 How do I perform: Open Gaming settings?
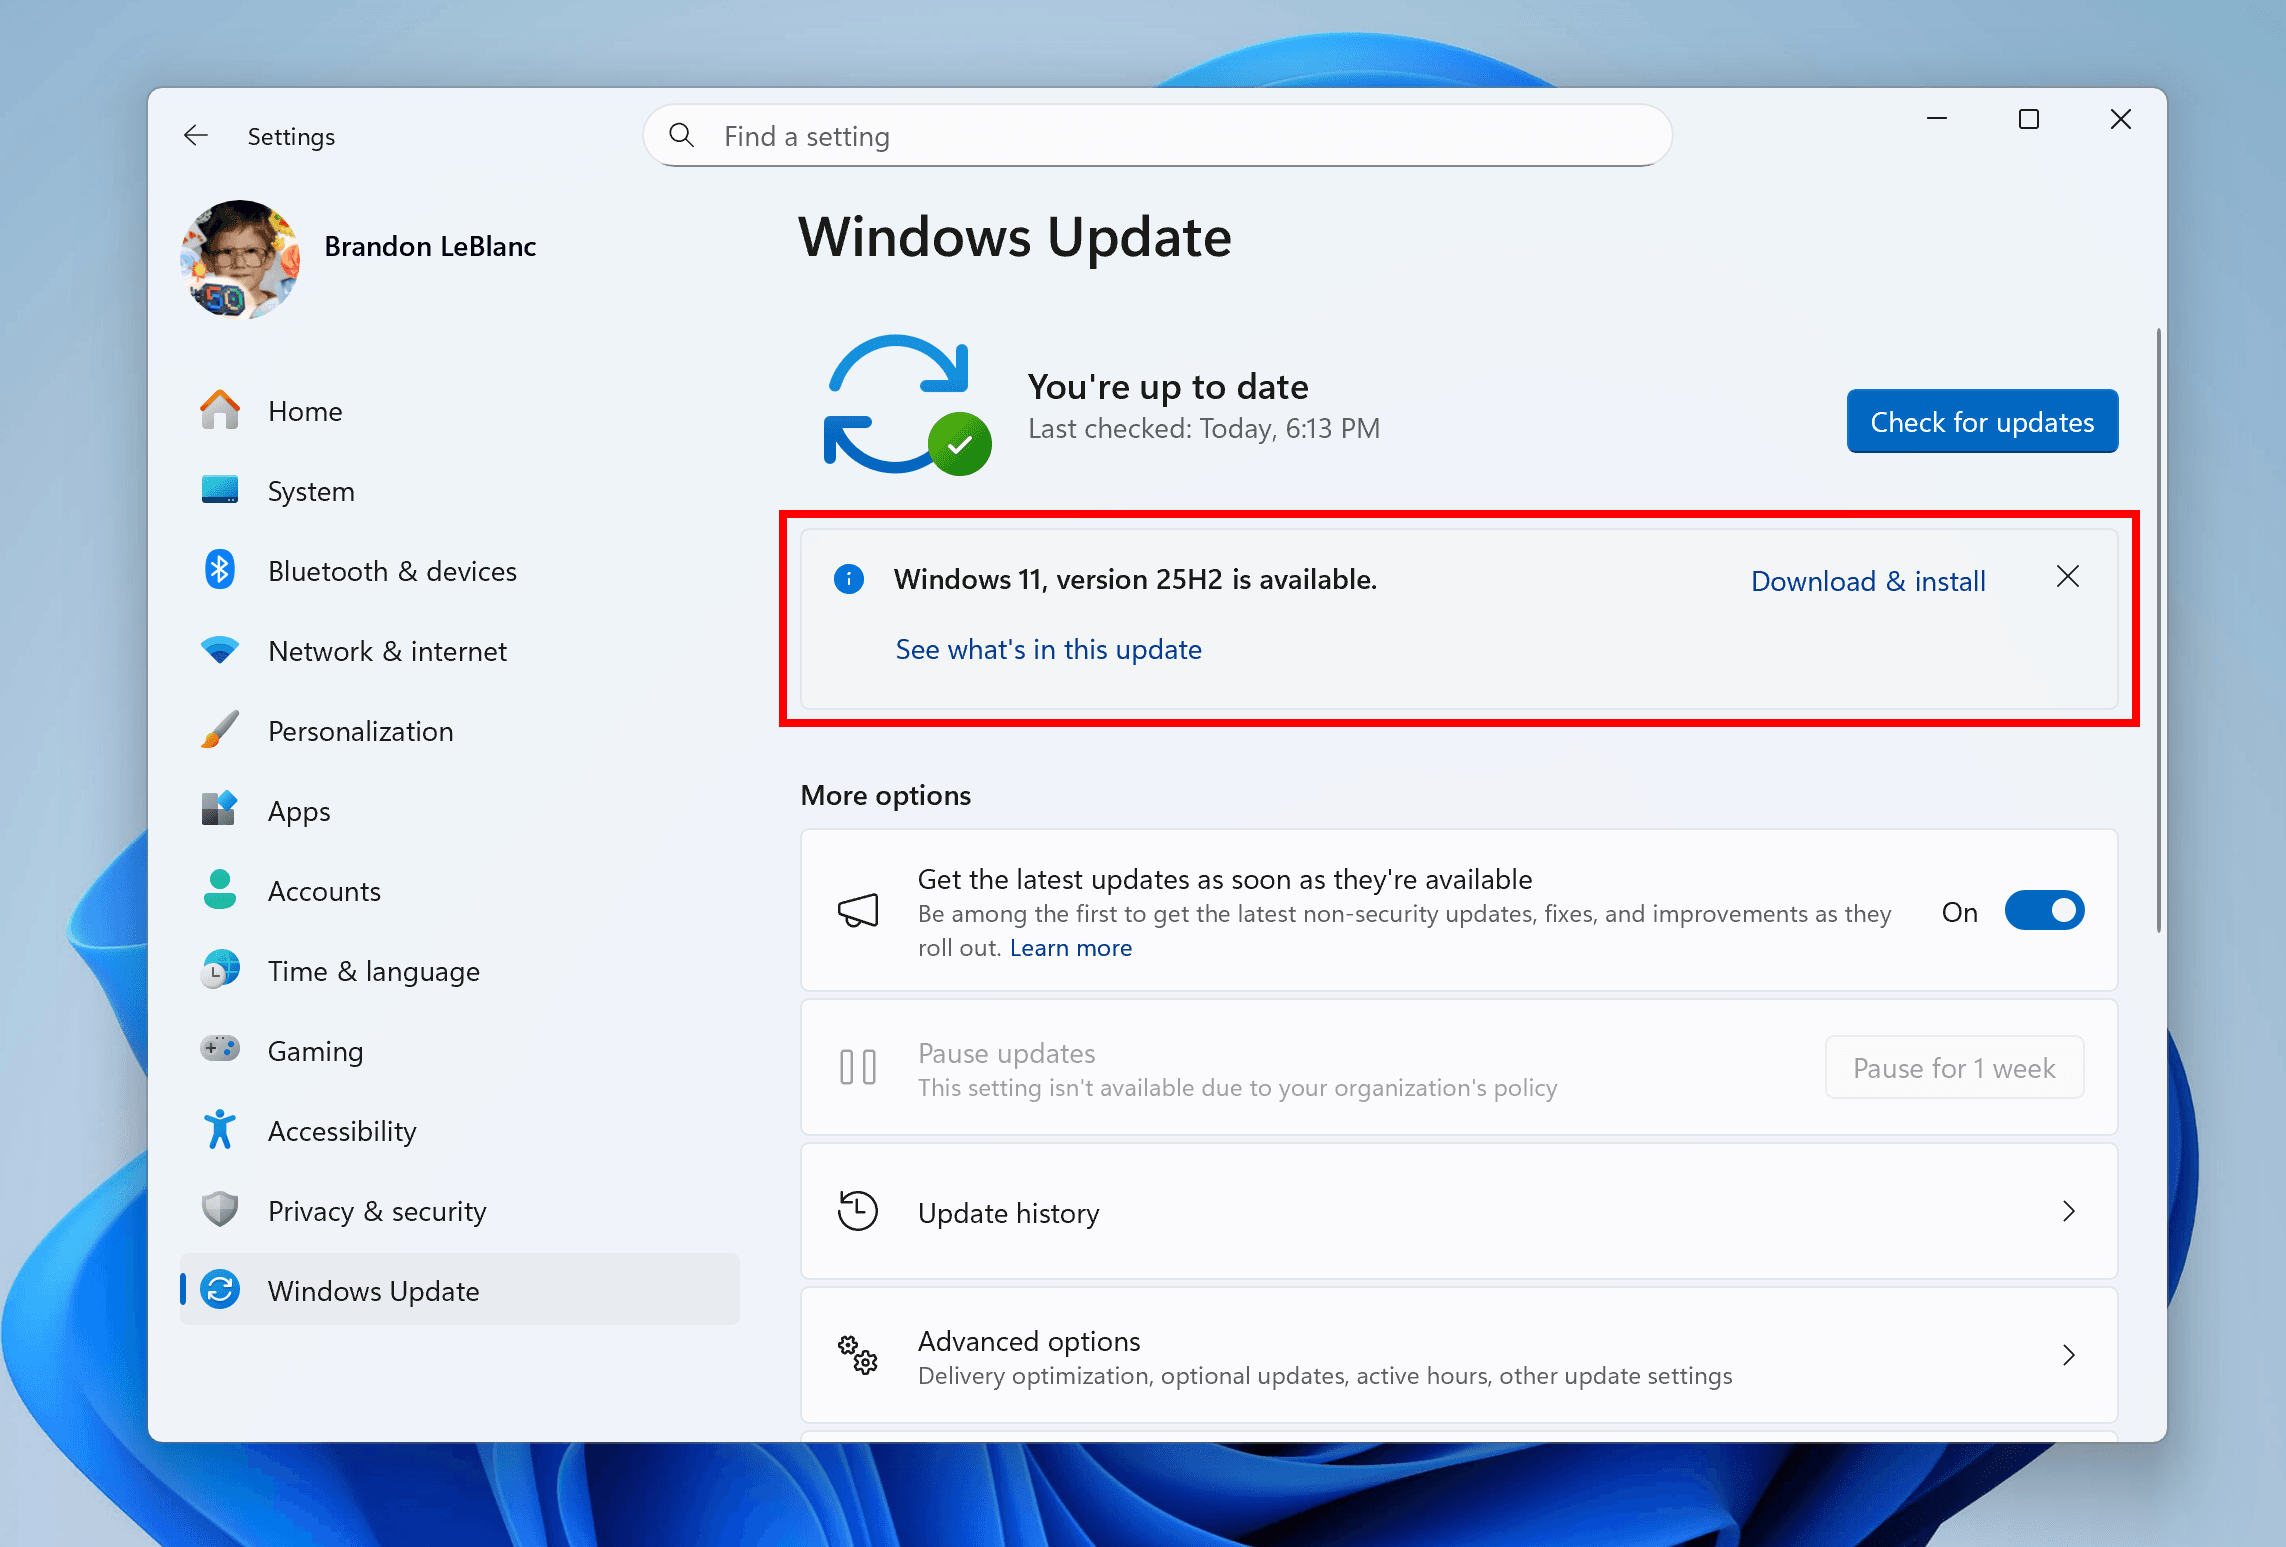click(315, 1051)
